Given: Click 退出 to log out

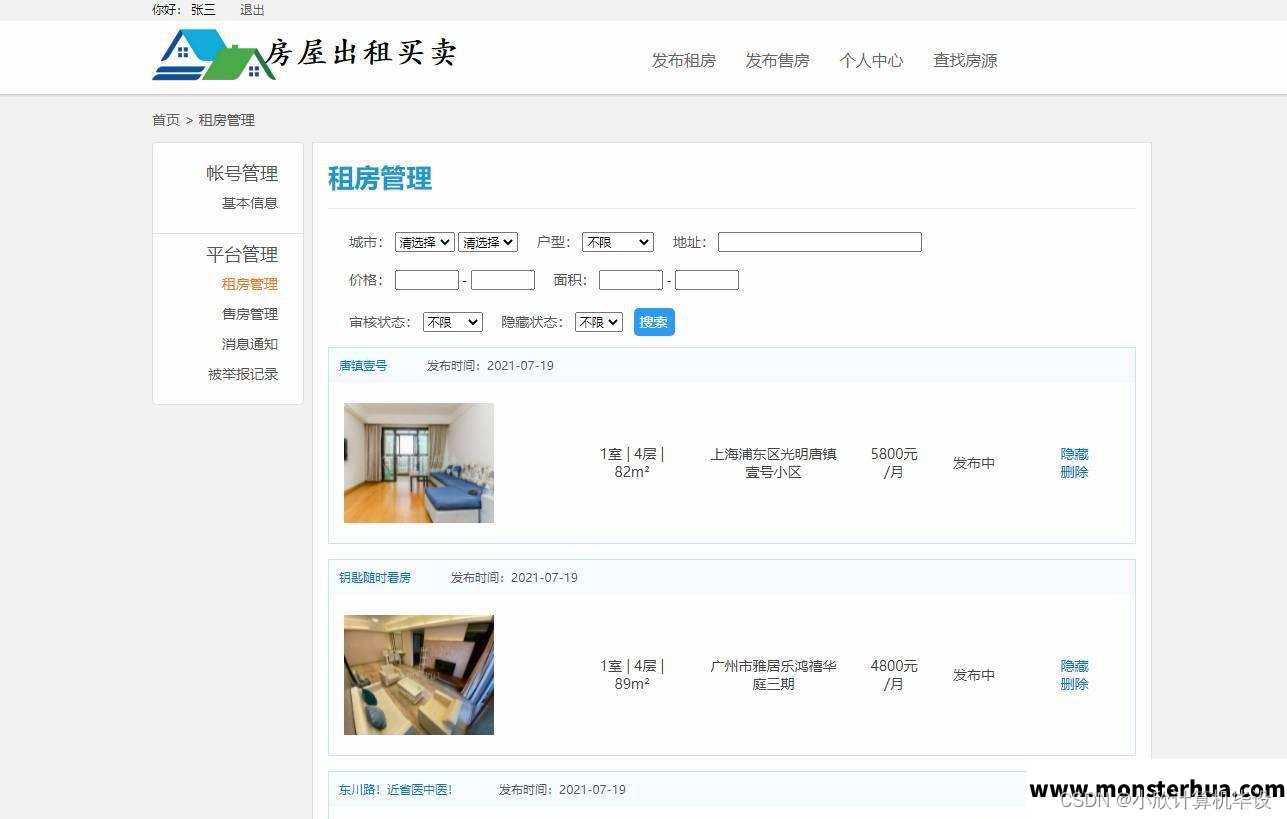Looking at the screenshot, I should [252, 10].
